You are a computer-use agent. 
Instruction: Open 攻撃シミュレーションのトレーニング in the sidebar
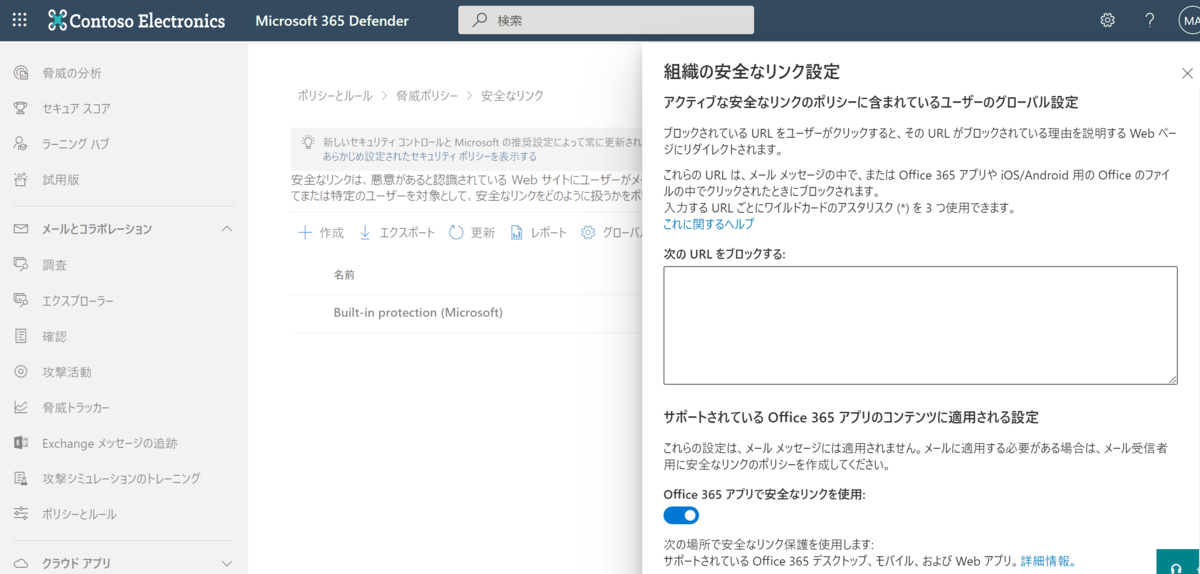coord(121,478)
